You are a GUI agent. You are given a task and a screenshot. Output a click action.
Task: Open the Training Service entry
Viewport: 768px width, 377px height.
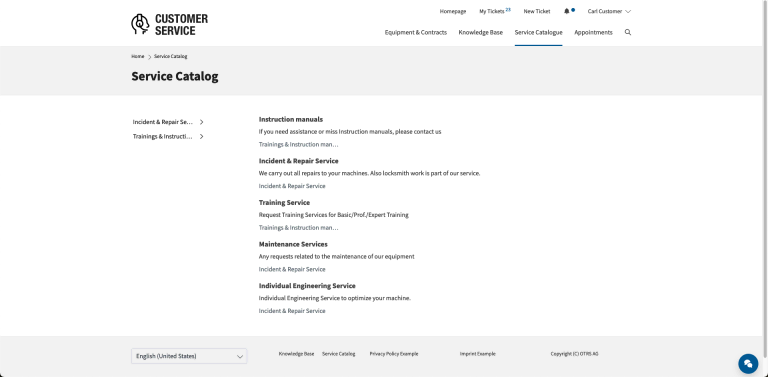pos(284,203)
